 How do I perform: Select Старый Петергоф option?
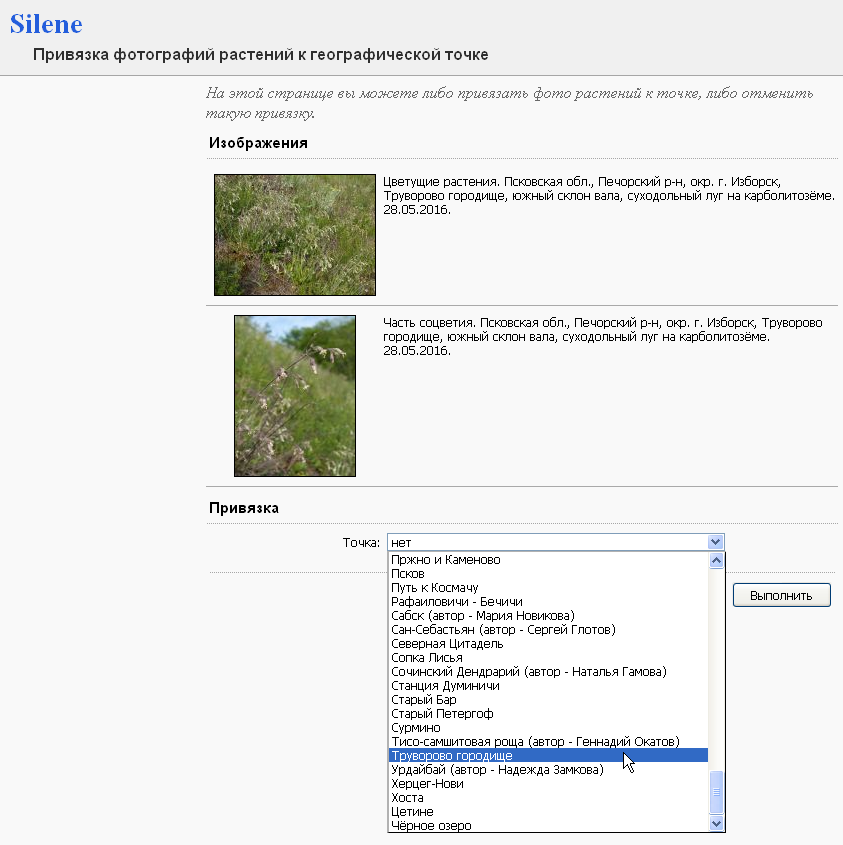pos(442,714)
